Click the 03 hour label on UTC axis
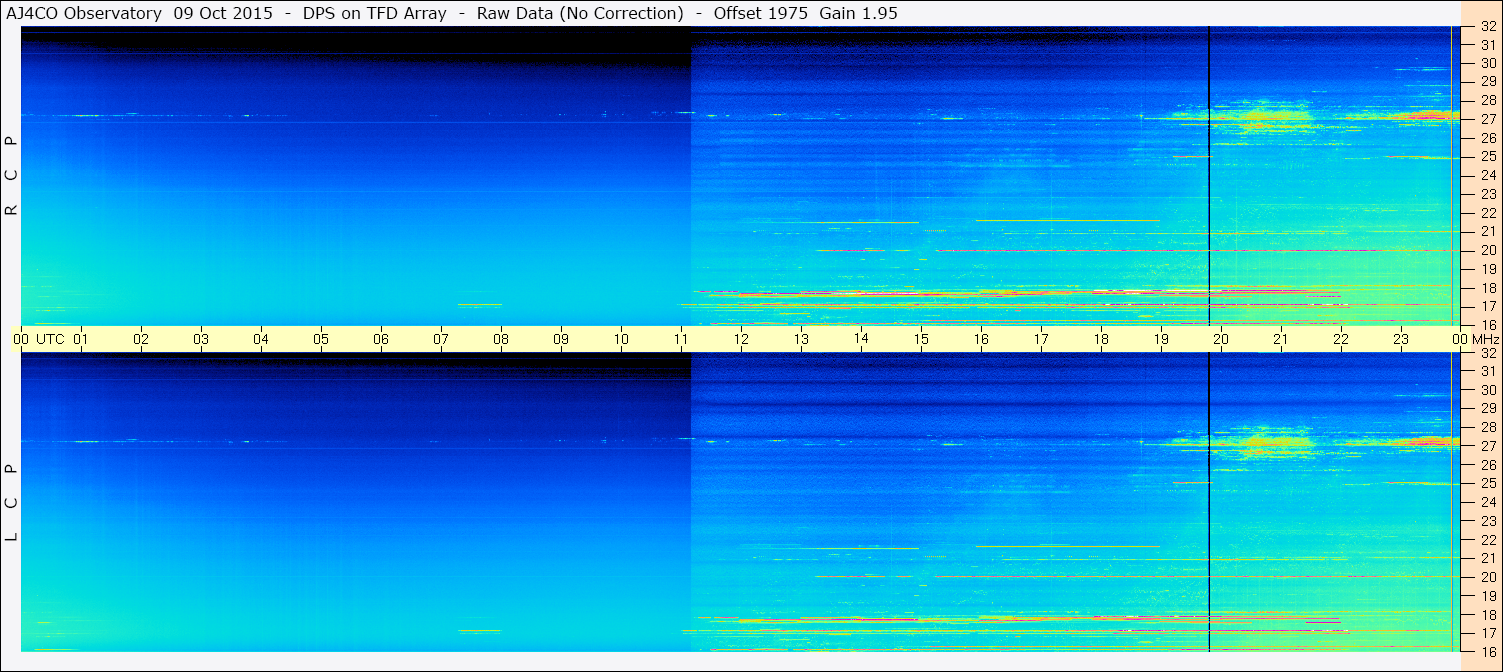The width and height of the screenshot is (1503, 672). point(201,339)
